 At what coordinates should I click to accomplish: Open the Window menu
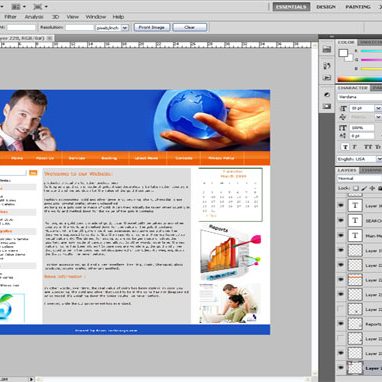coord(96,17)
